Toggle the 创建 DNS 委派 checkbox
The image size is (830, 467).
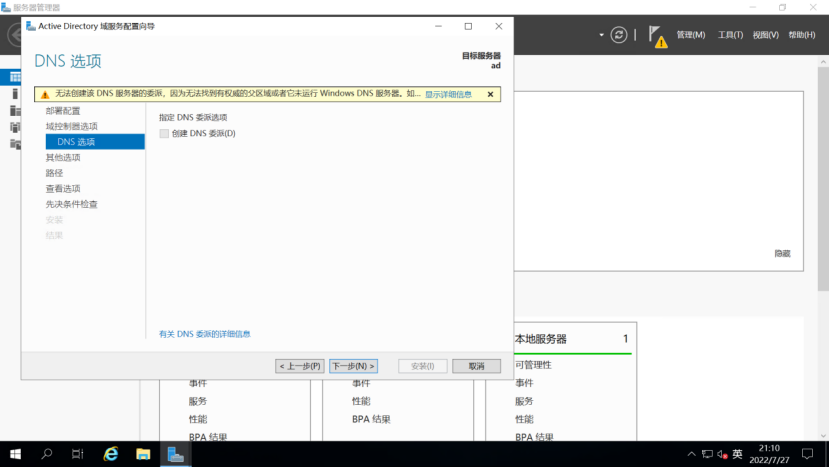164,133
